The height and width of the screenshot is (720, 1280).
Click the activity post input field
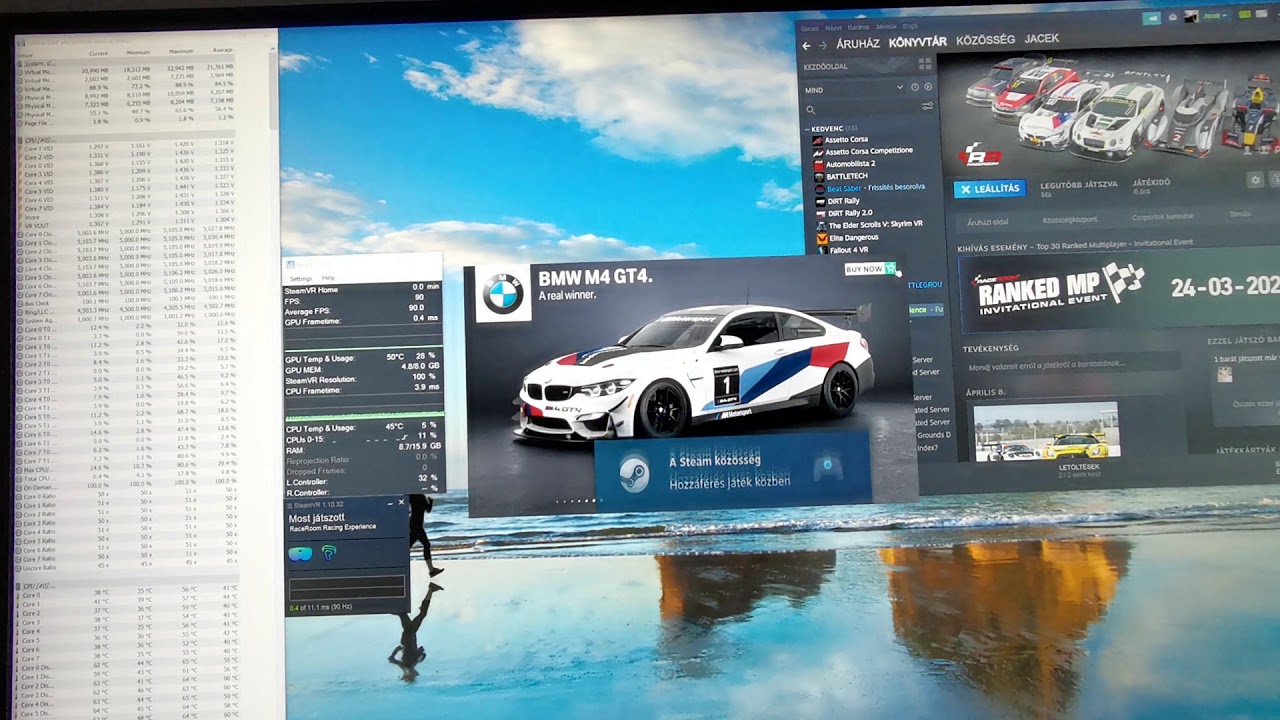coord(1071,364)
